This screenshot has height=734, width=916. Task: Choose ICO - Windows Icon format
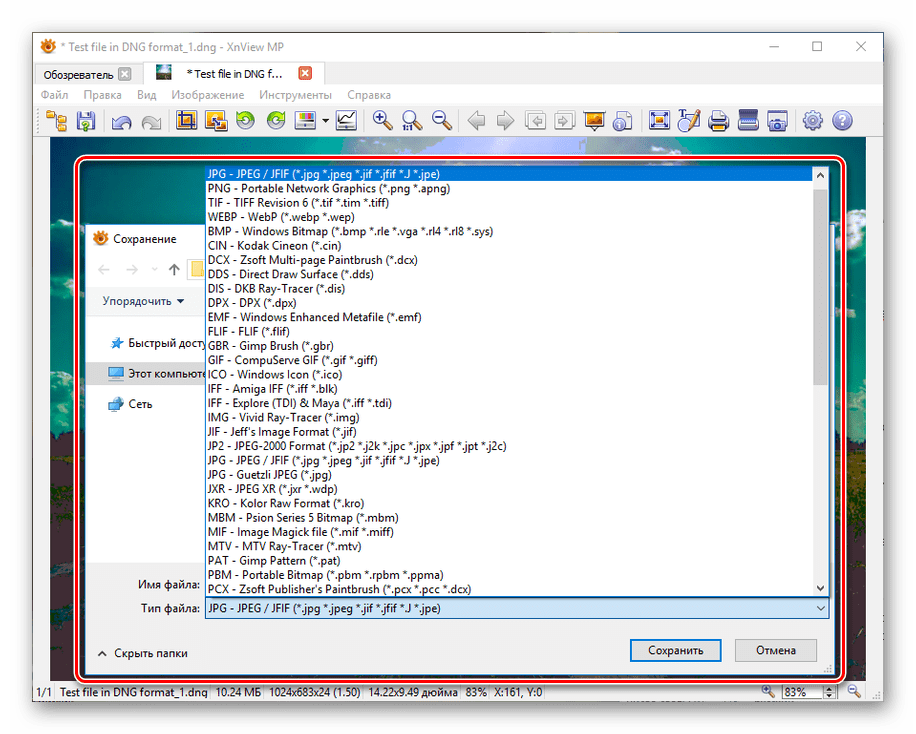pos(509,375)
